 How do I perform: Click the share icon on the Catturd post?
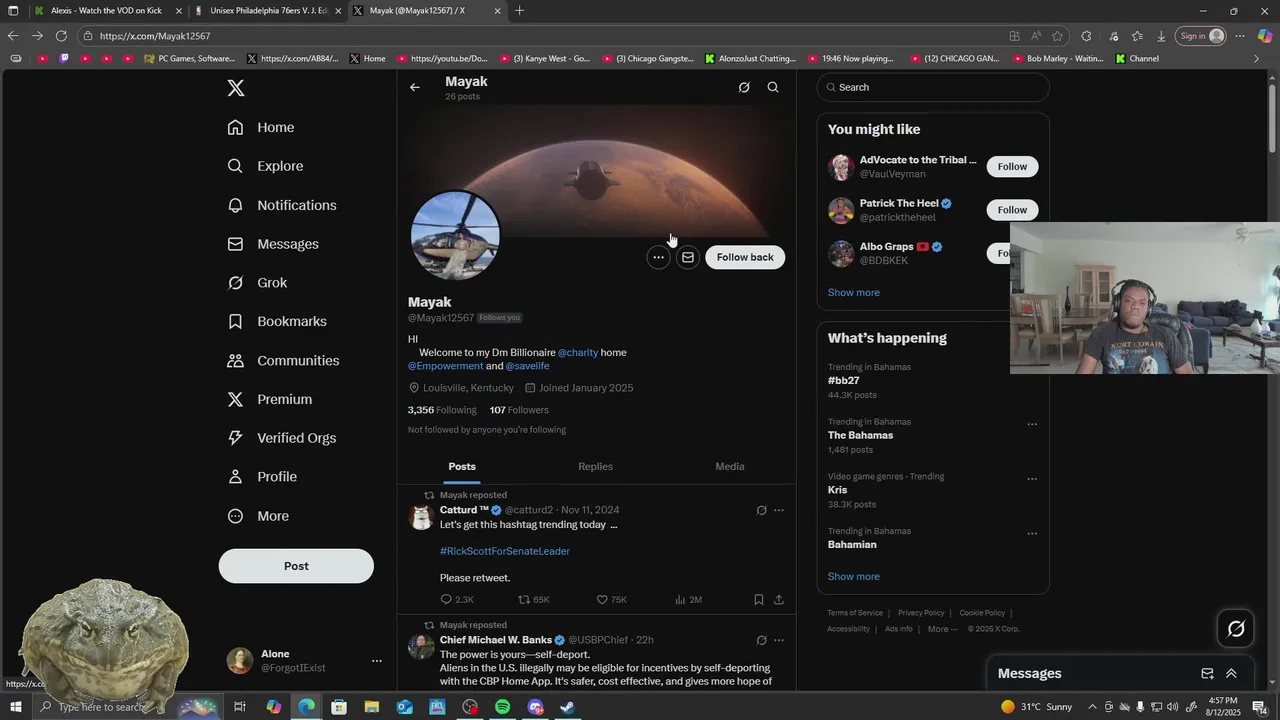779,600
